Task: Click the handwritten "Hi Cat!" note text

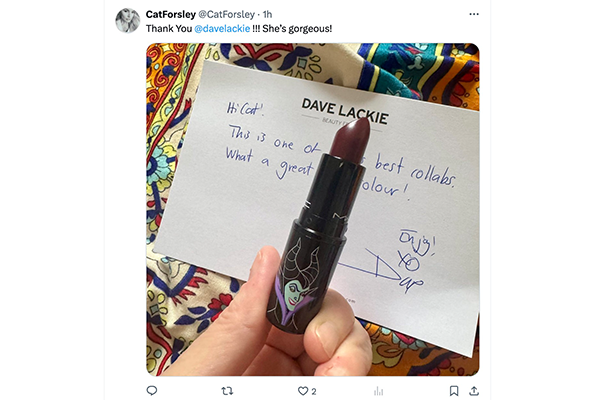Action: click(246, 107)
